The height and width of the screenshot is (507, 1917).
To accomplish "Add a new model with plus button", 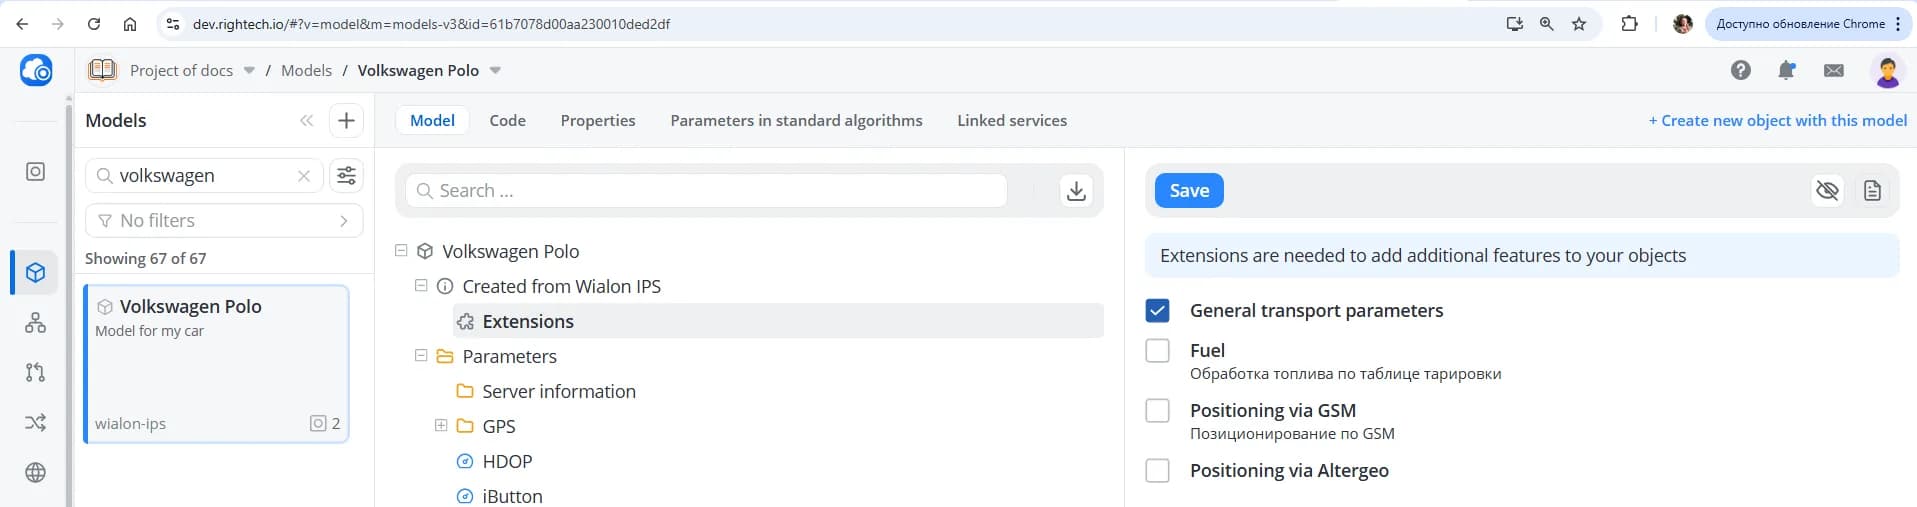I will 346,120.
